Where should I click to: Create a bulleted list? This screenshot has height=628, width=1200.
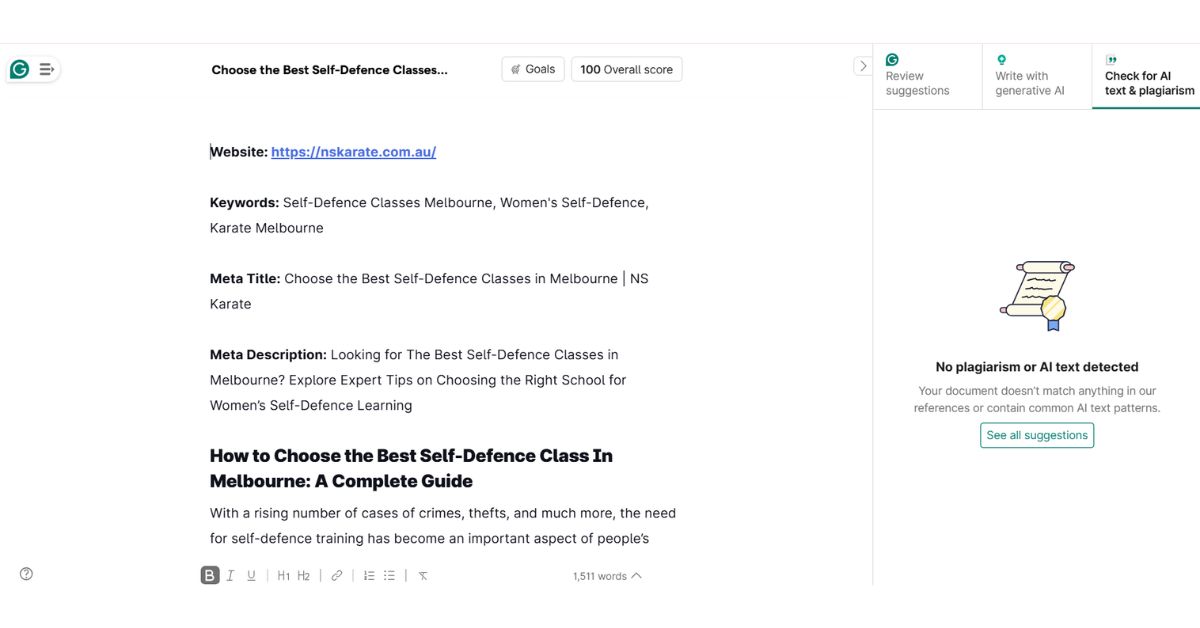pos(390,575)
